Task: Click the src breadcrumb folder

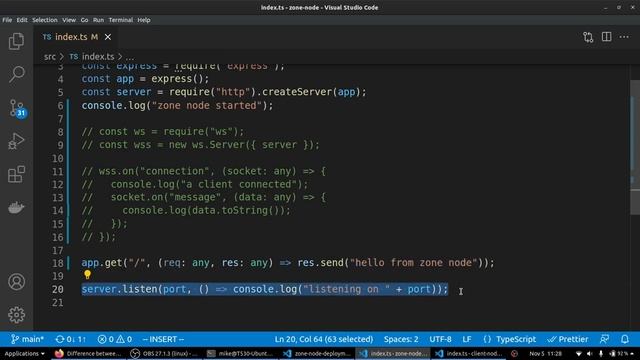Action: [50, 57]
